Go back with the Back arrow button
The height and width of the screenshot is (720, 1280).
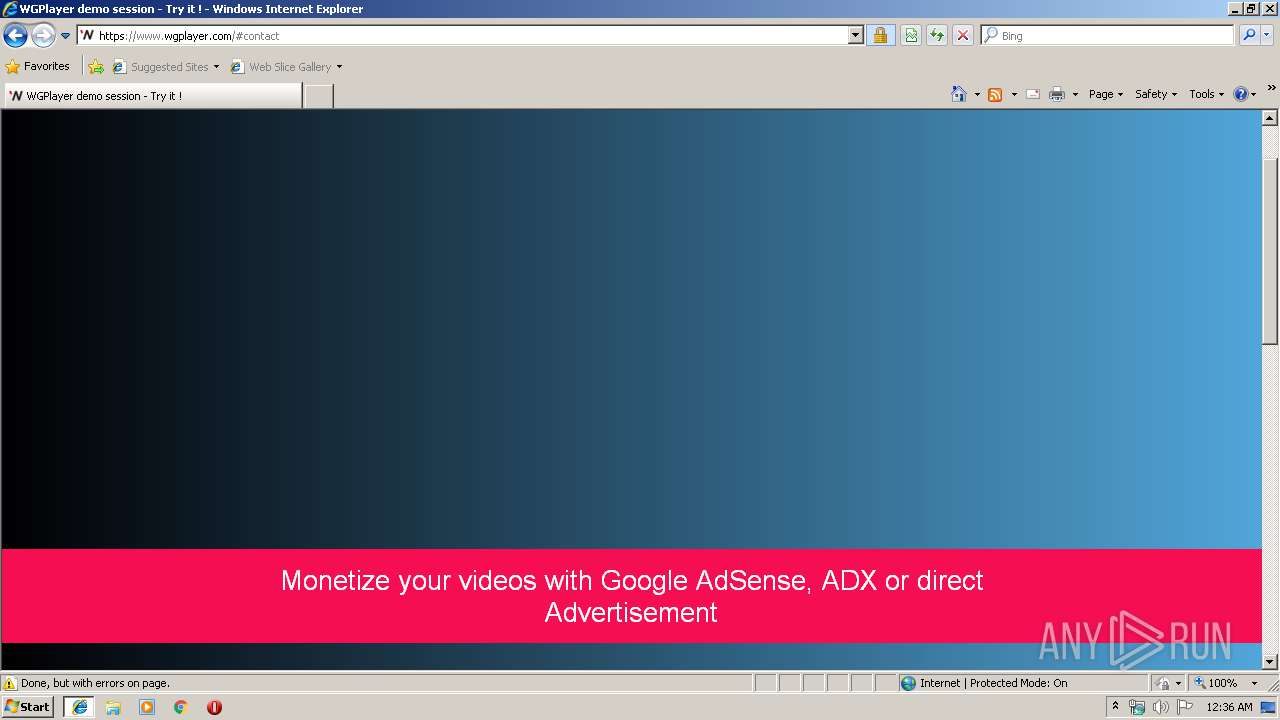(15, 36)
